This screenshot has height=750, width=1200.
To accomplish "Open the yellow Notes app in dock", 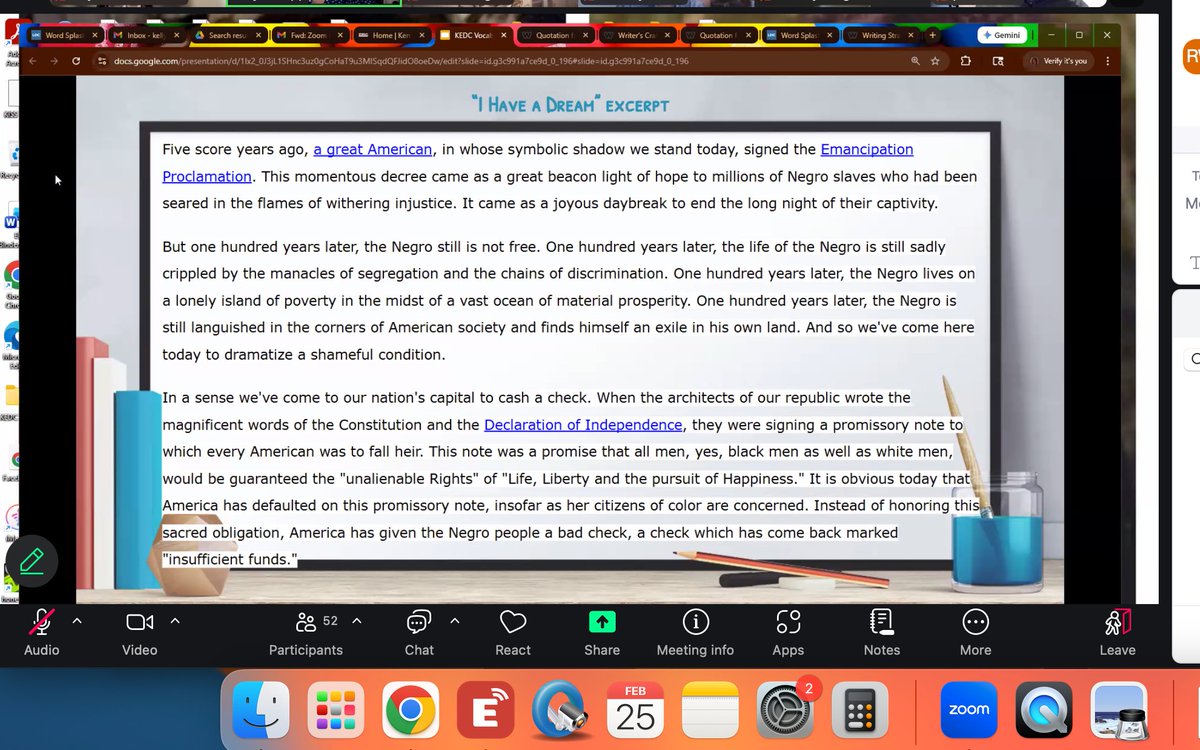I will click(710, 709).
